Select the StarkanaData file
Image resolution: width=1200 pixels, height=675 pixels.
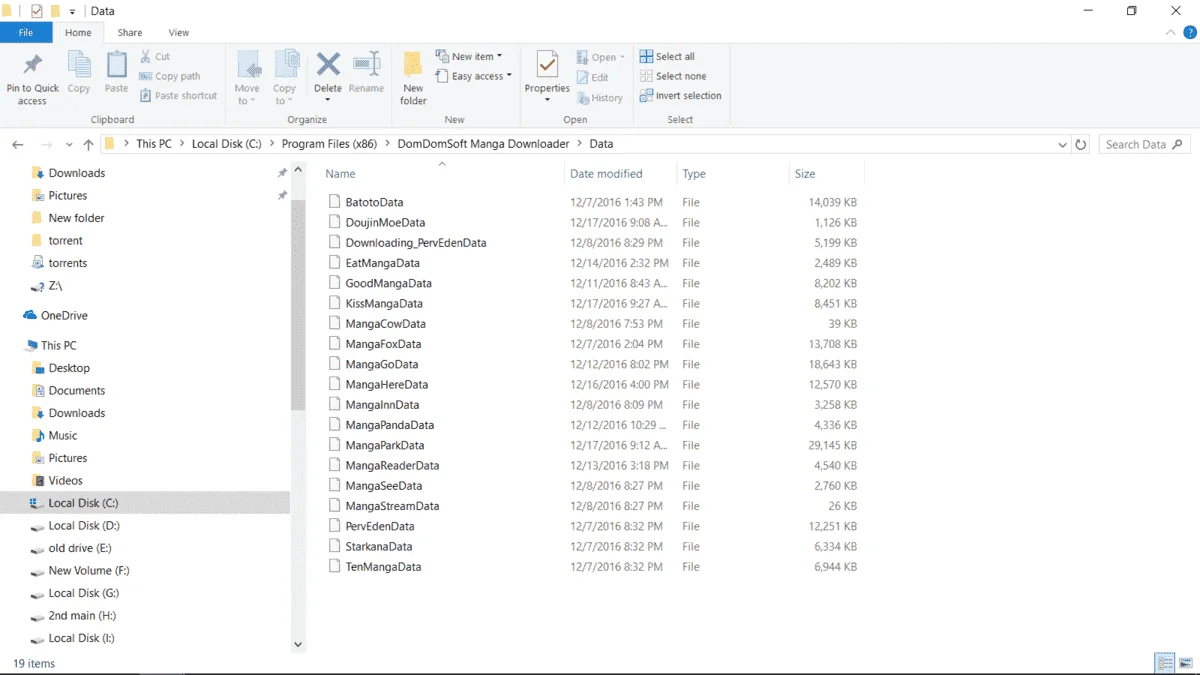click(x=379, y=547)
